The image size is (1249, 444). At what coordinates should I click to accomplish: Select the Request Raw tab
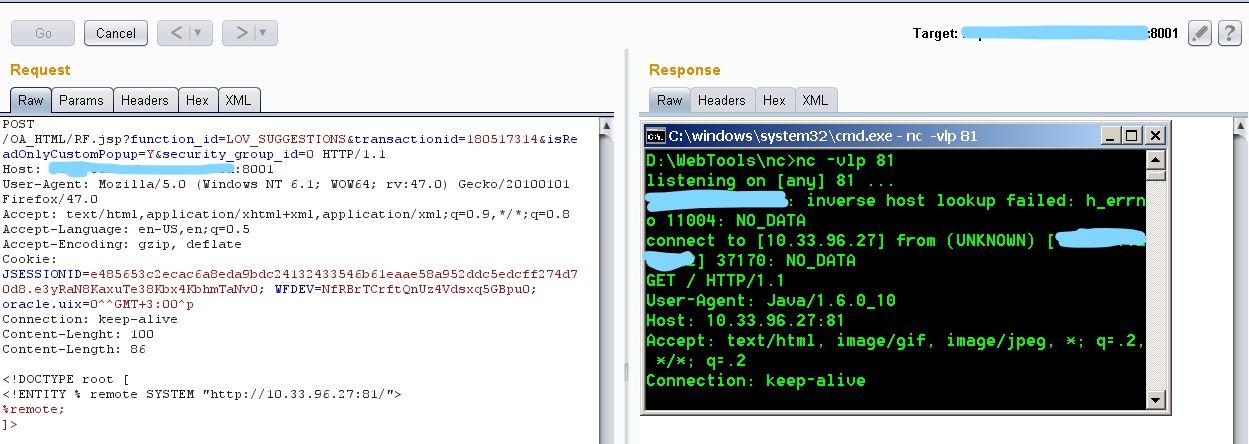(x=31, y=100)
